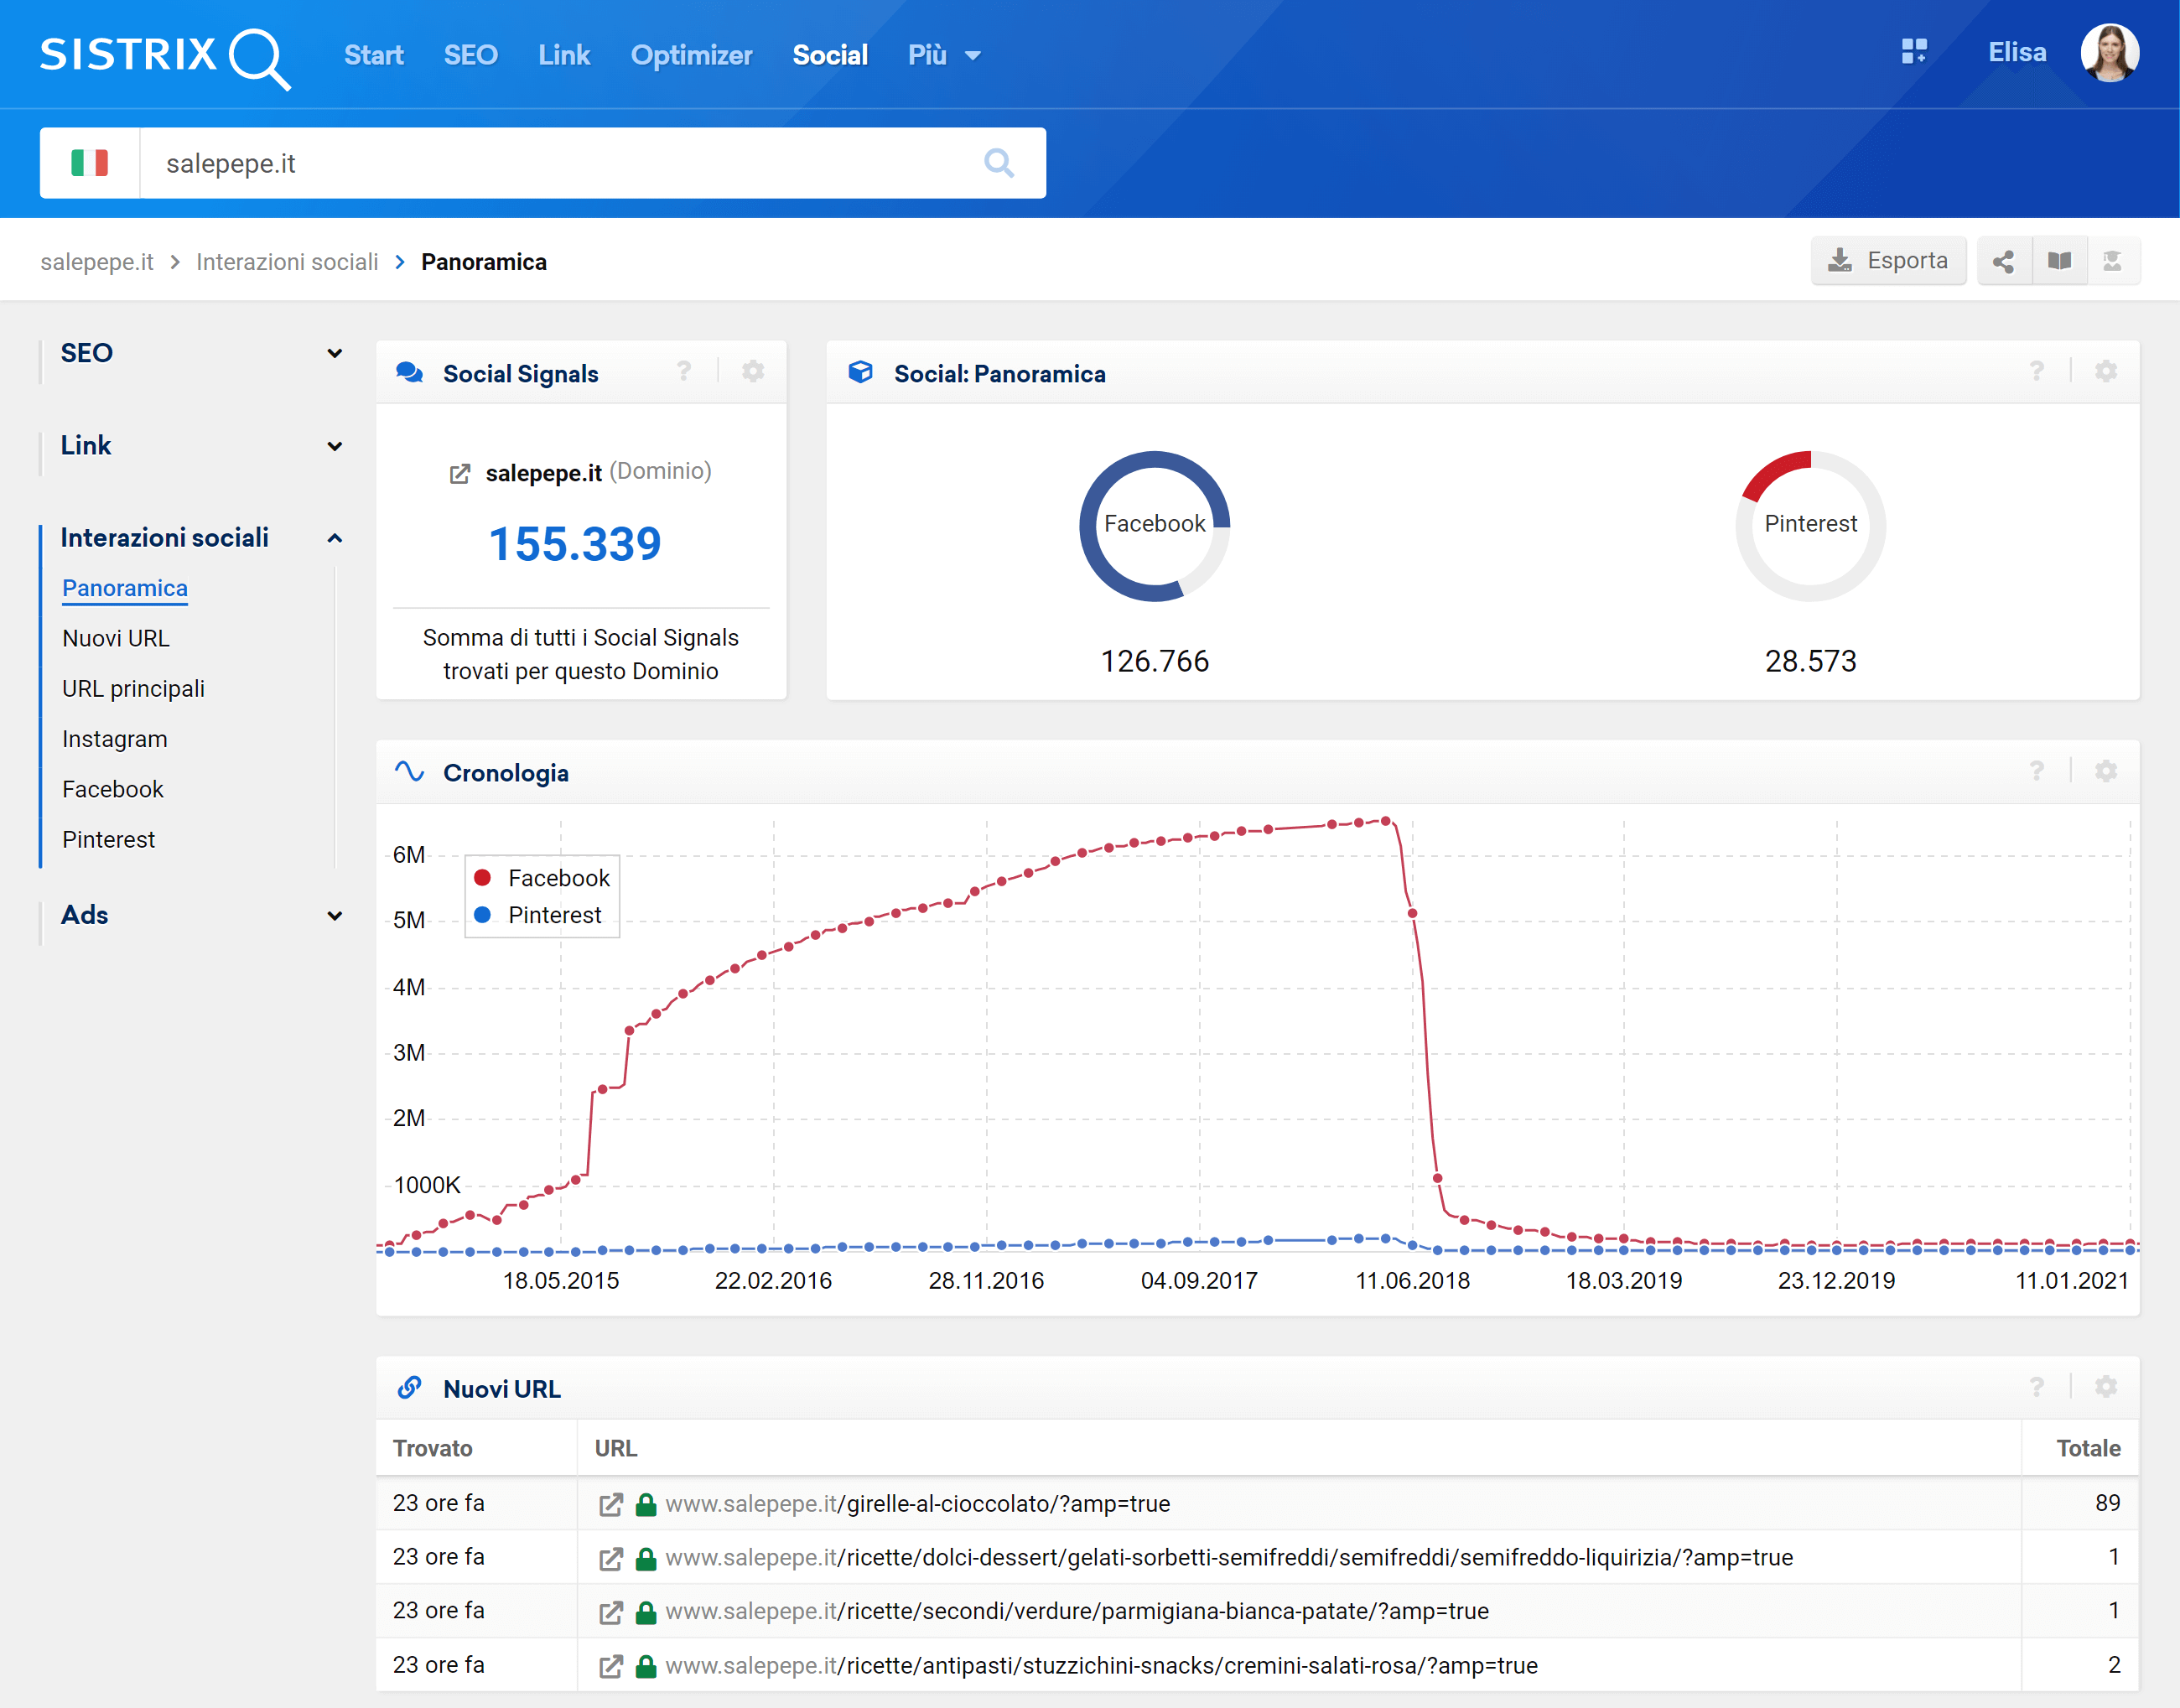Viewport: 2180px width, 1708px height.
Task: Open the apps grid icon
Action: [1914, 52]
